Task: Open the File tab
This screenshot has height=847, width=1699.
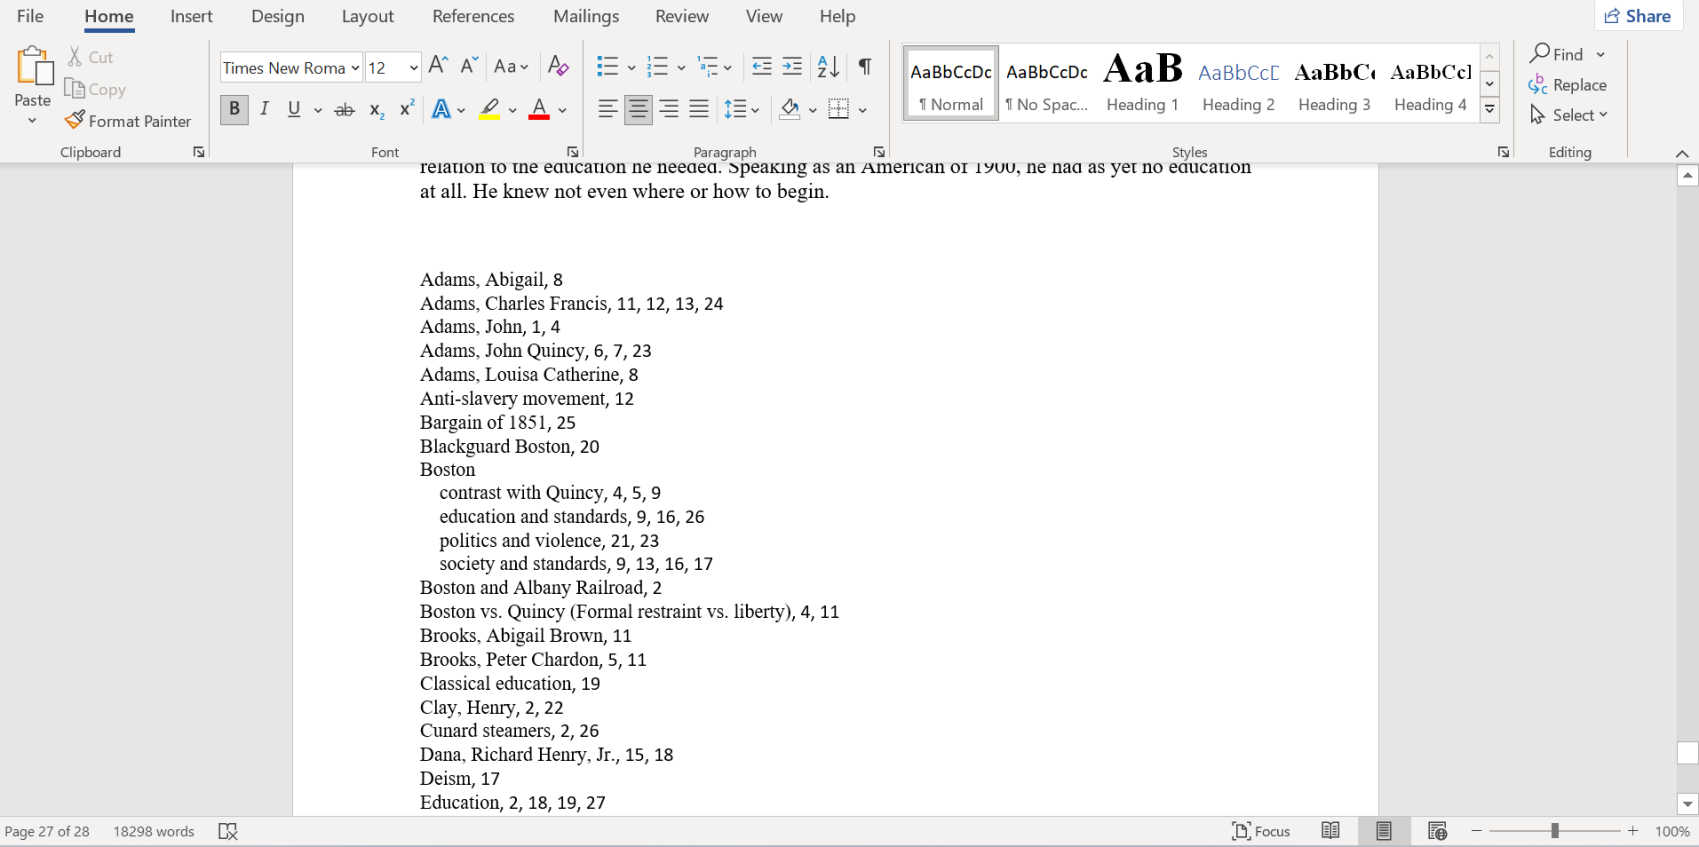Action: (x=30, y=16)
